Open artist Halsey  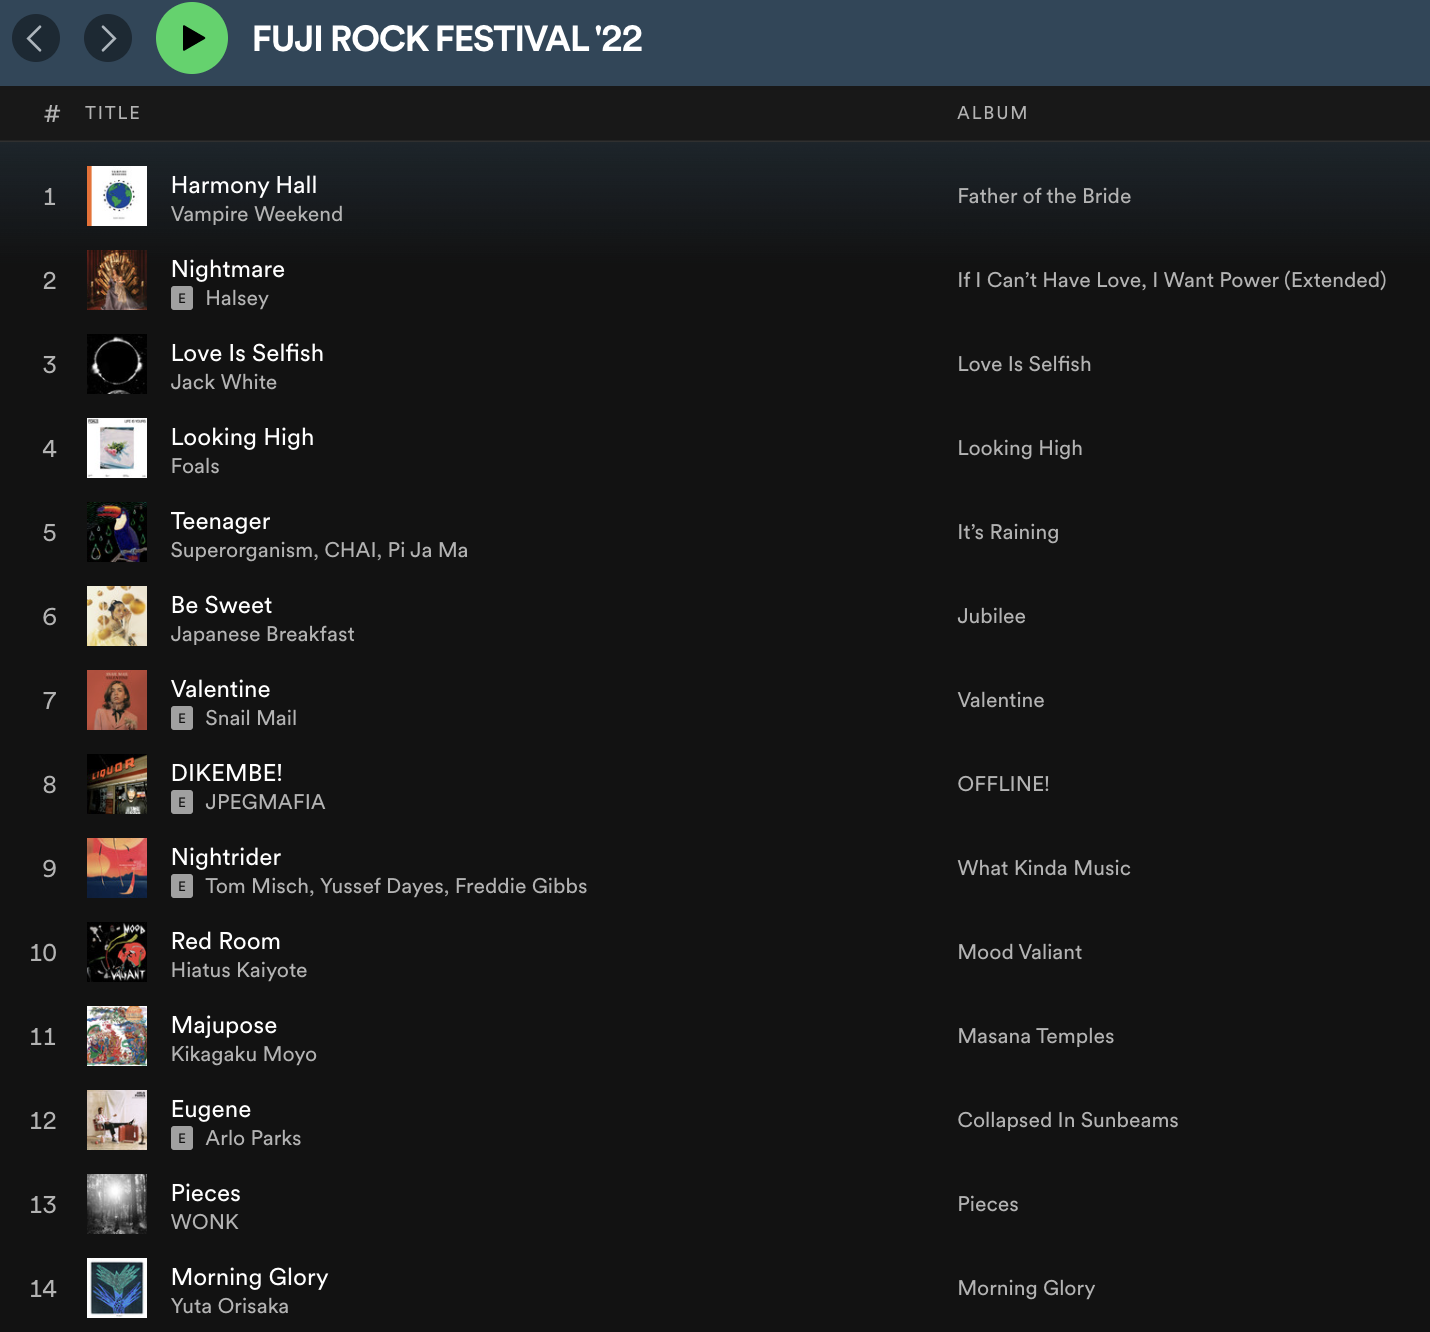tap(237, 298)
